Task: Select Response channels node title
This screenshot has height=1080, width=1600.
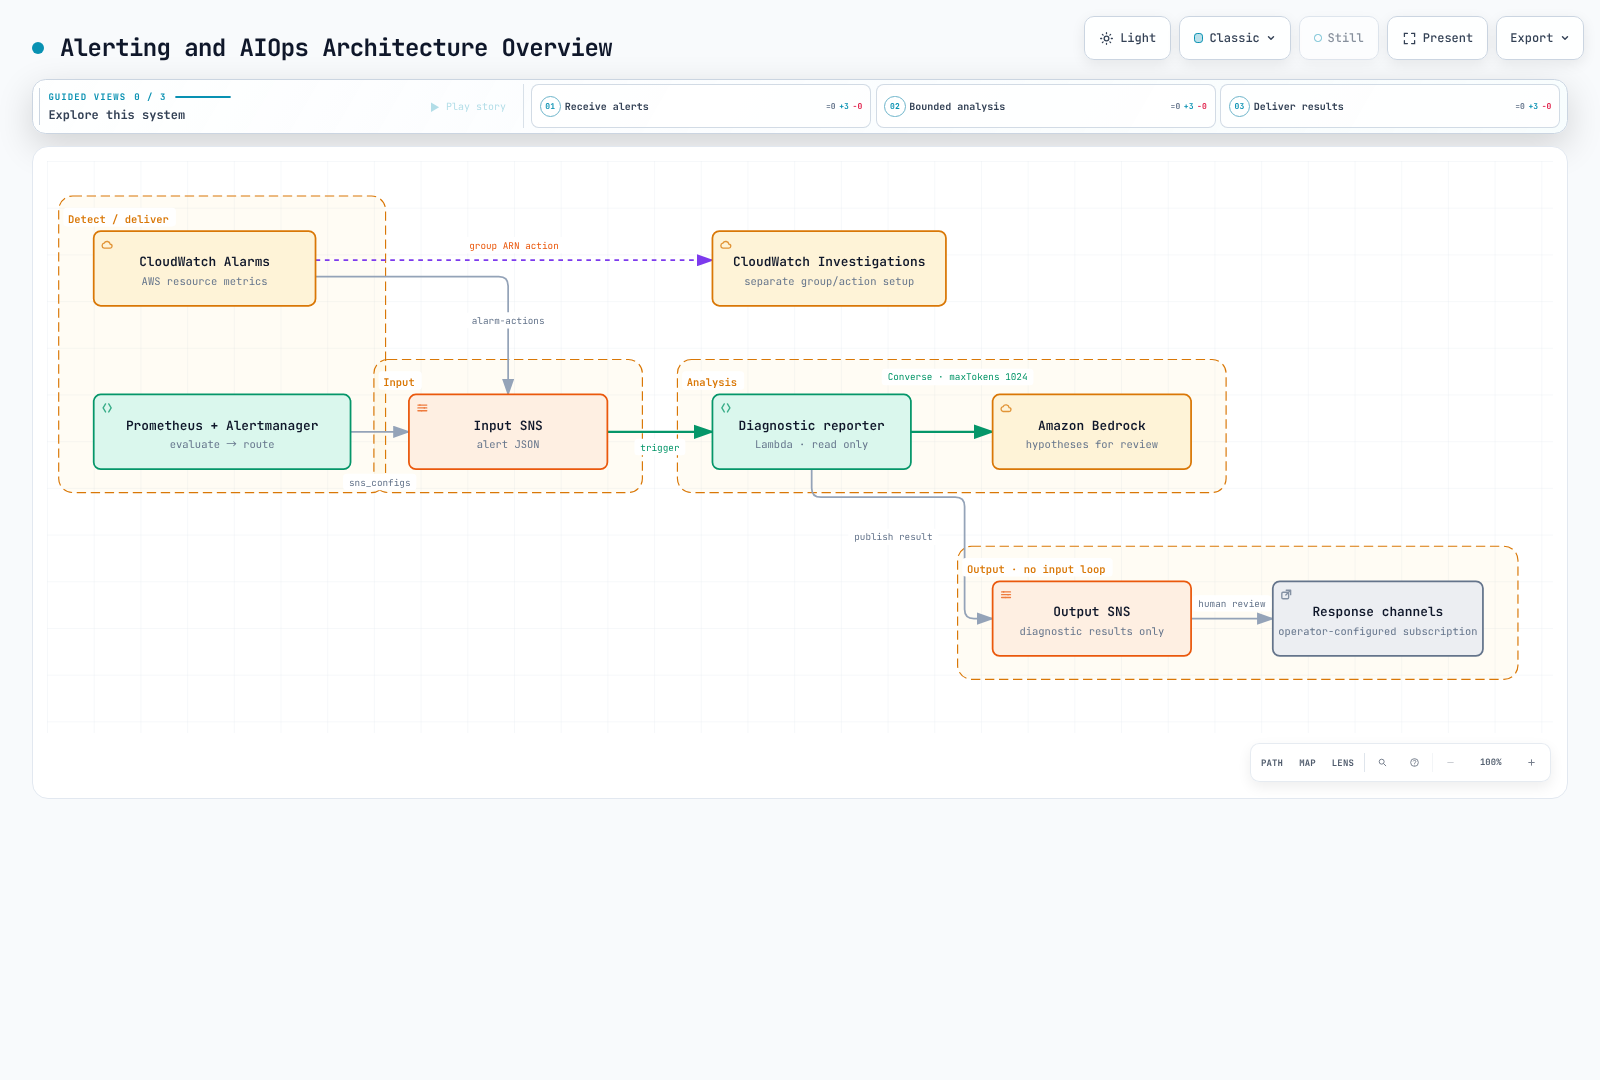Action: pos(1378,612)
